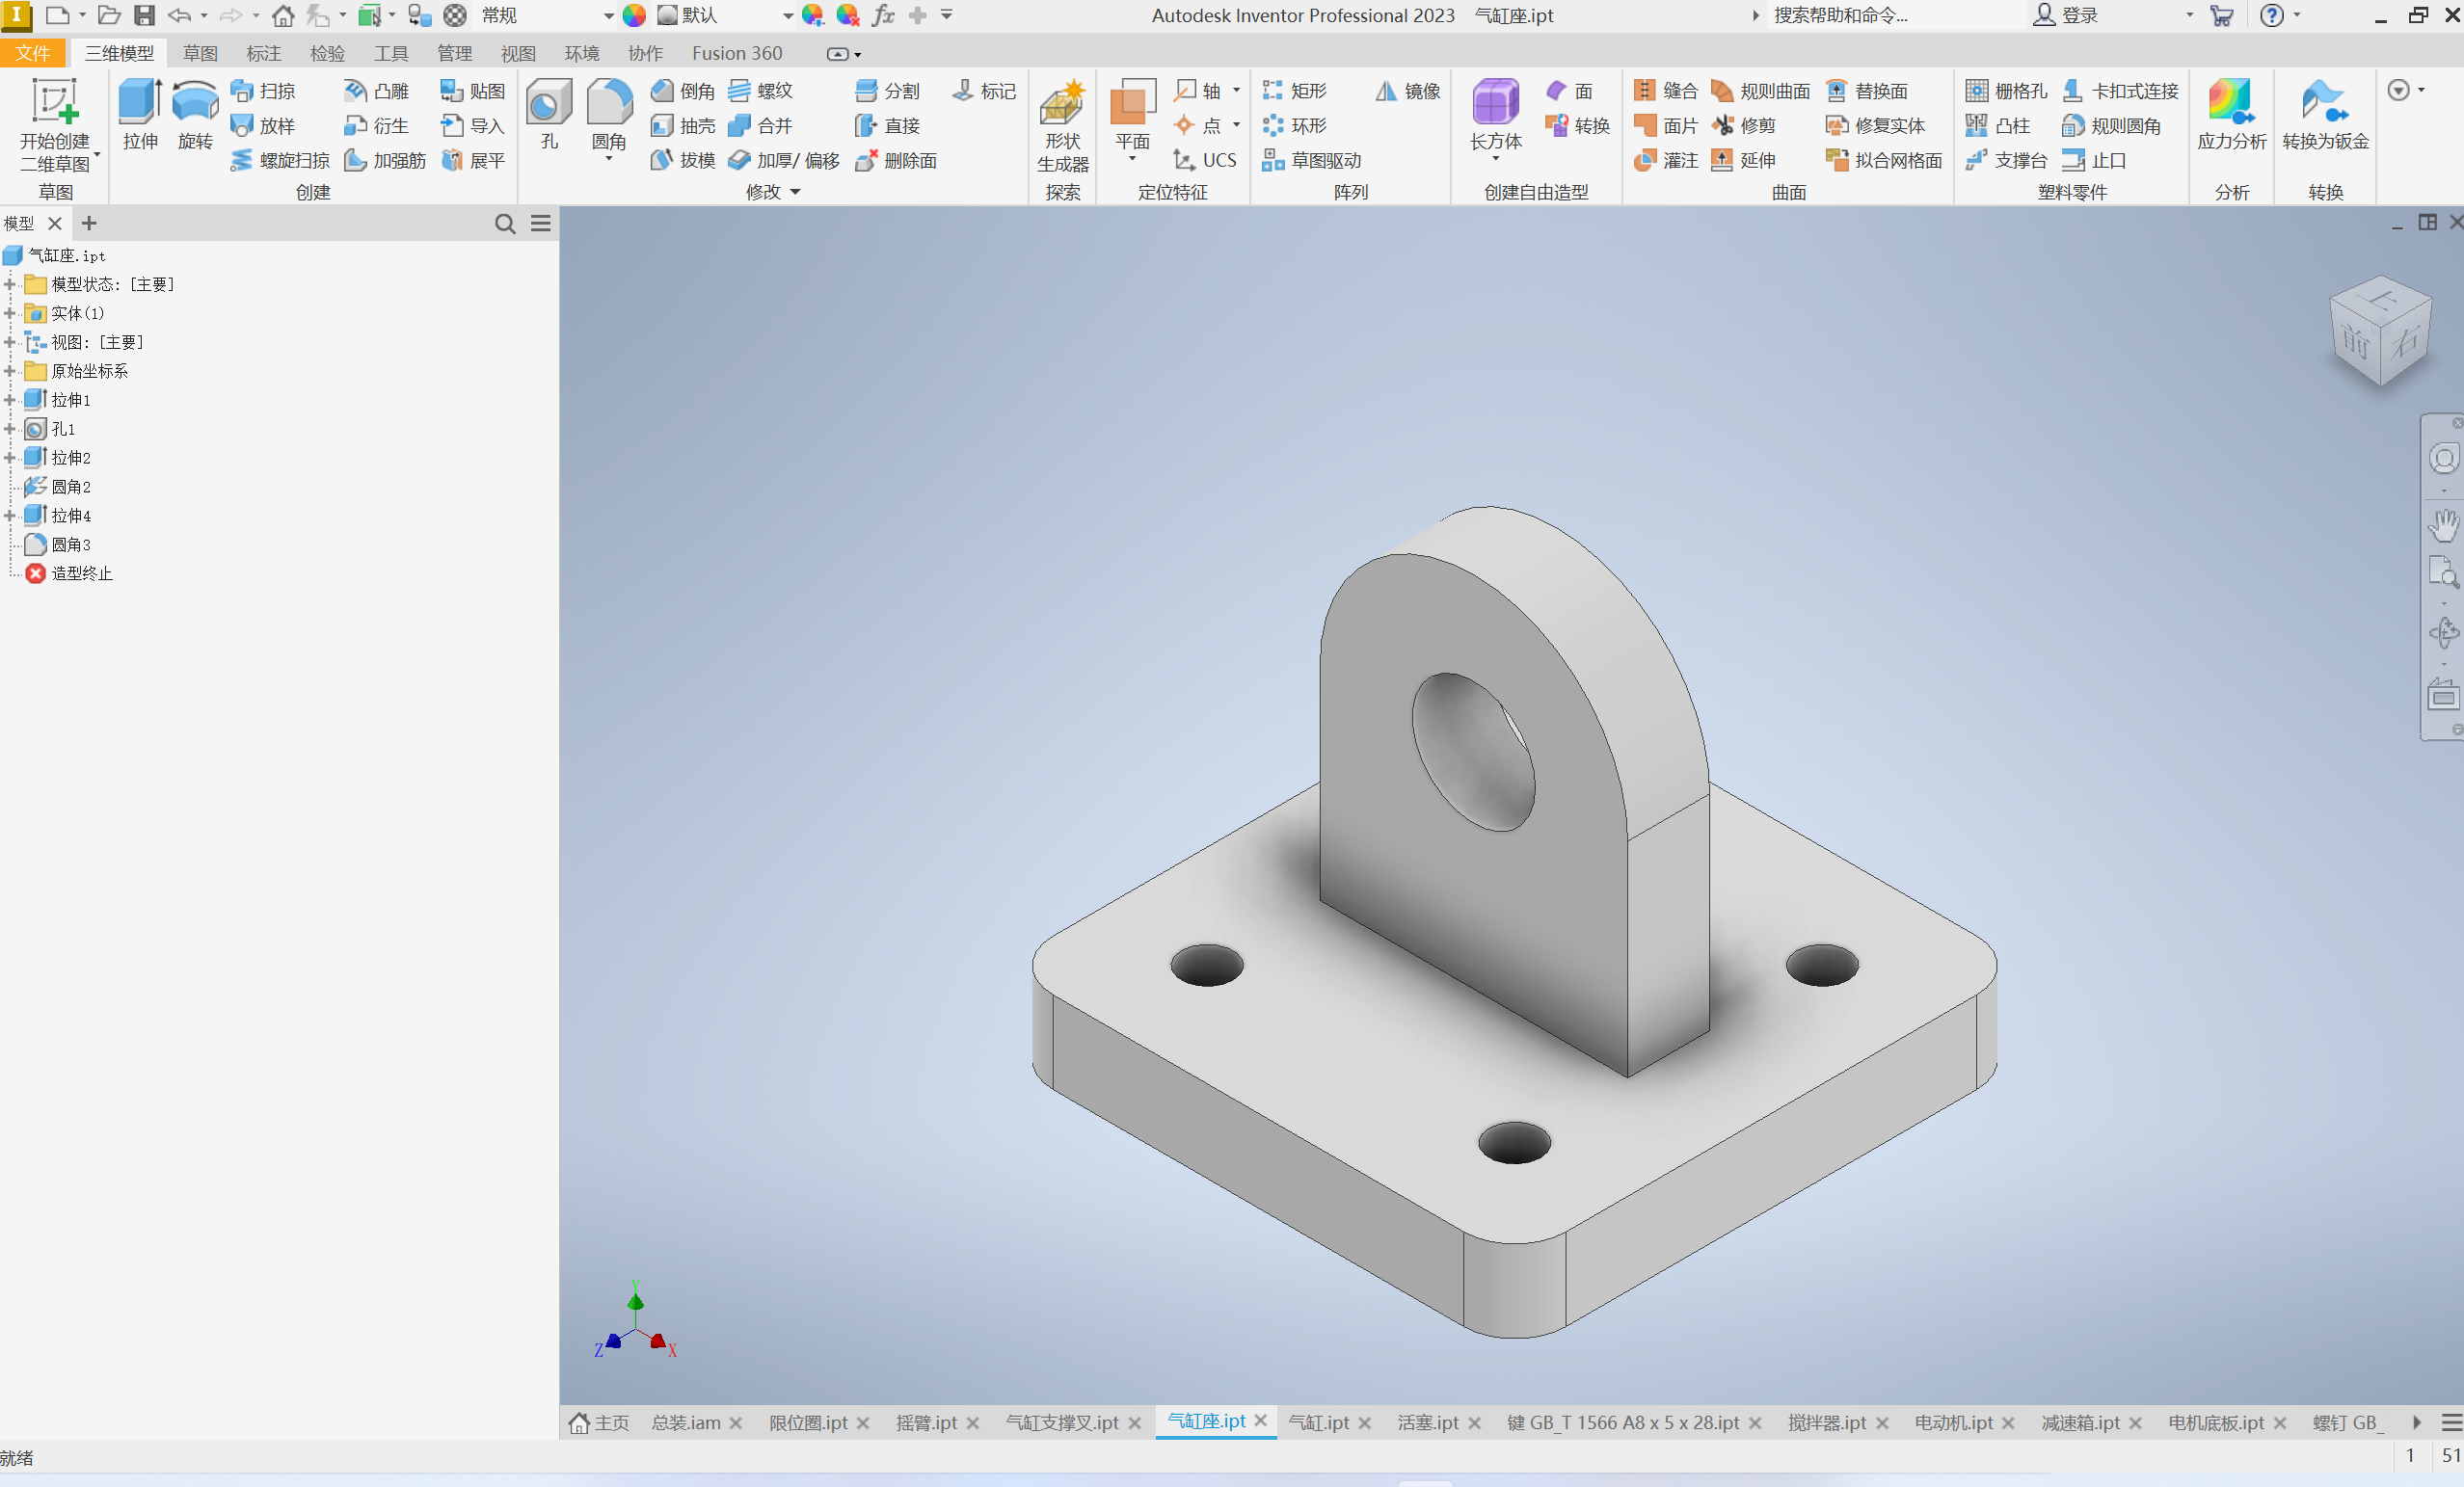Click the 登录 sign-in button
The image size is (2464, 1487).
pos(2066,15)
